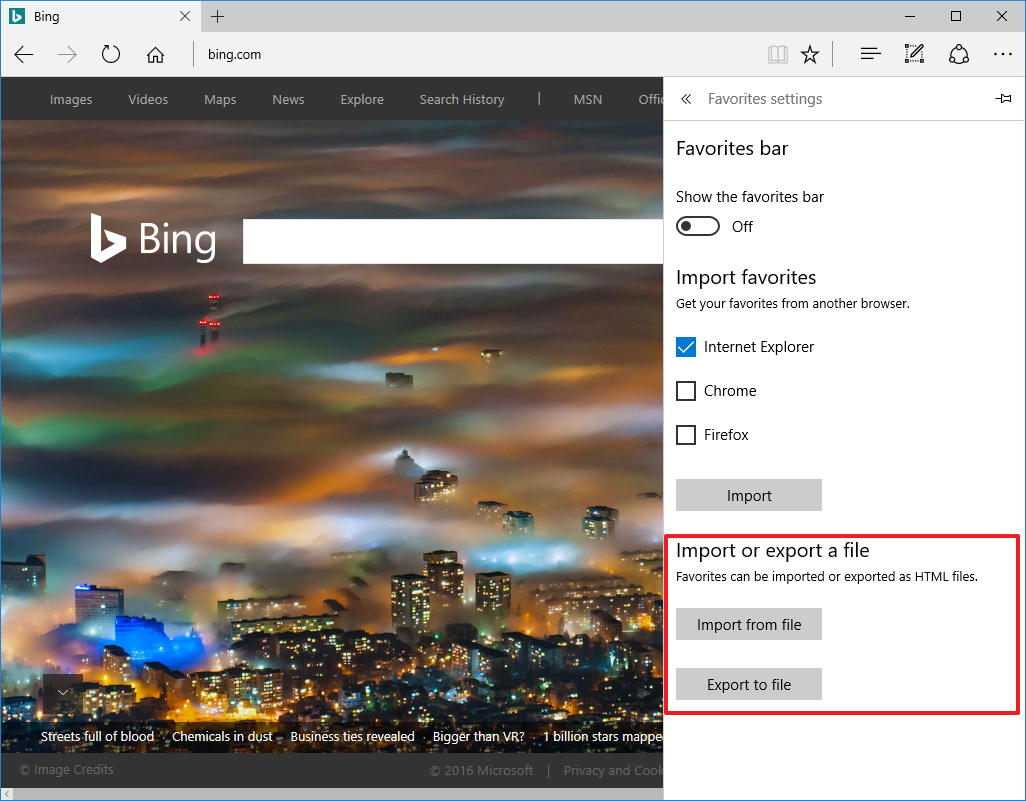Screen dimensions: 1026x801
Task: Click the Bing logo on the page
Action: click(x=154, y=239)
